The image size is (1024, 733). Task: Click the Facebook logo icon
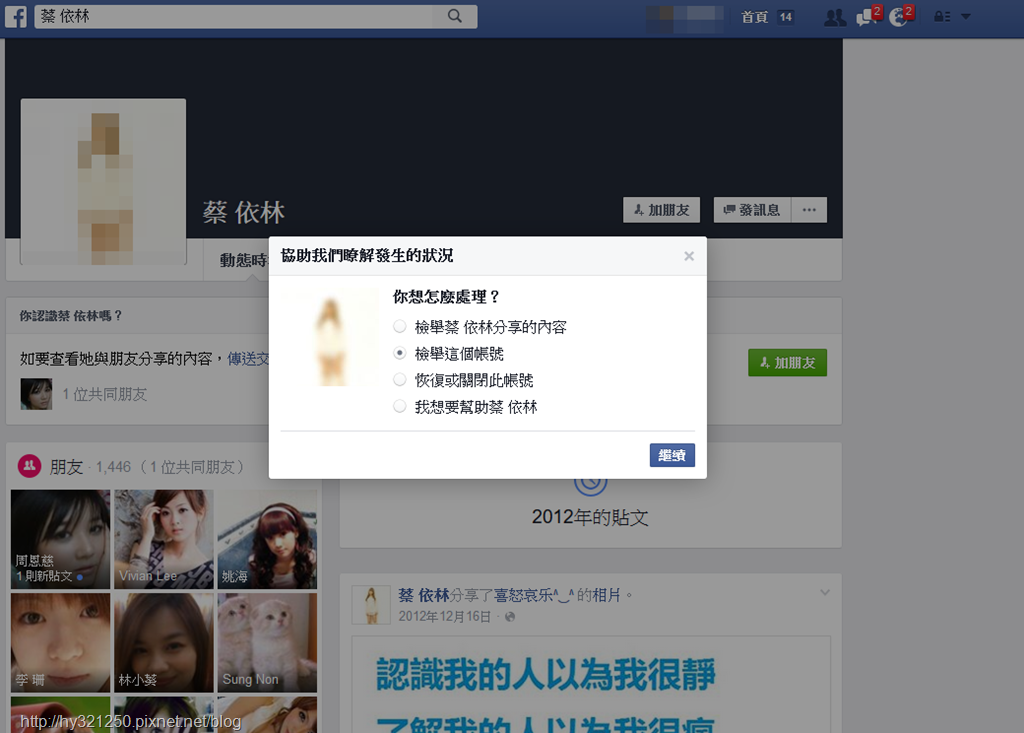click(16, 16)
